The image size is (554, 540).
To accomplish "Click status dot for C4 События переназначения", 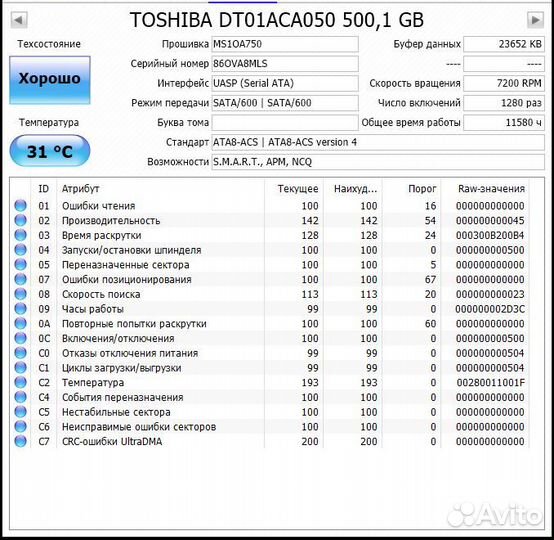I will point(20,397).
